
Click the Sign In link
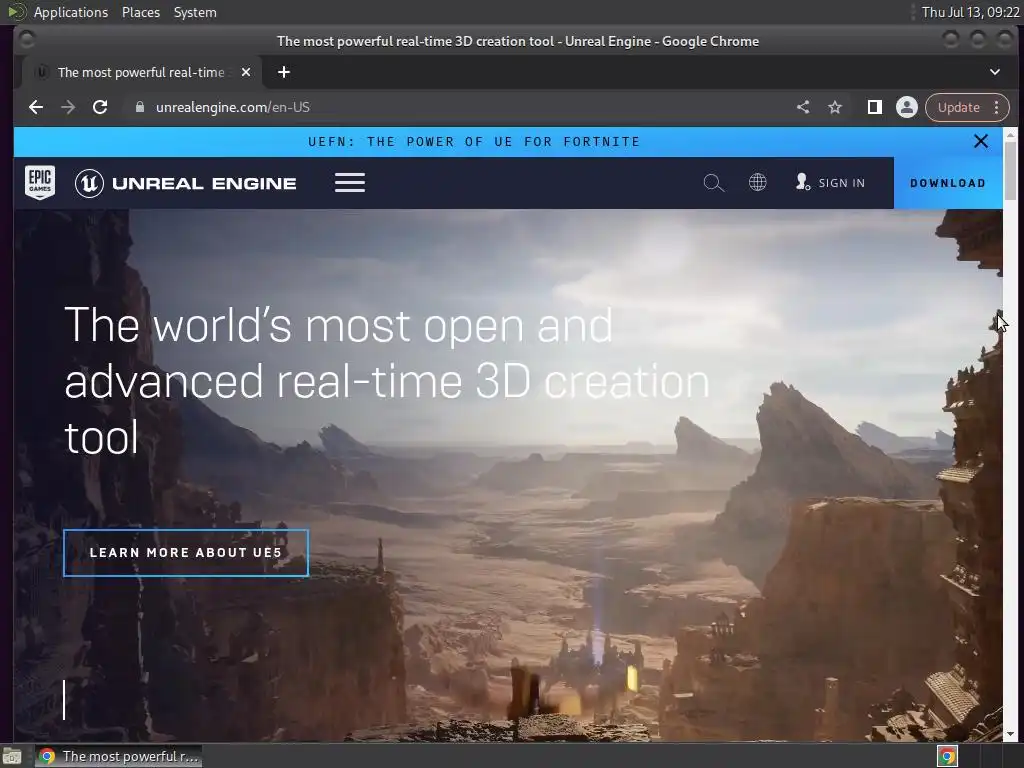[x=831, y=183]
